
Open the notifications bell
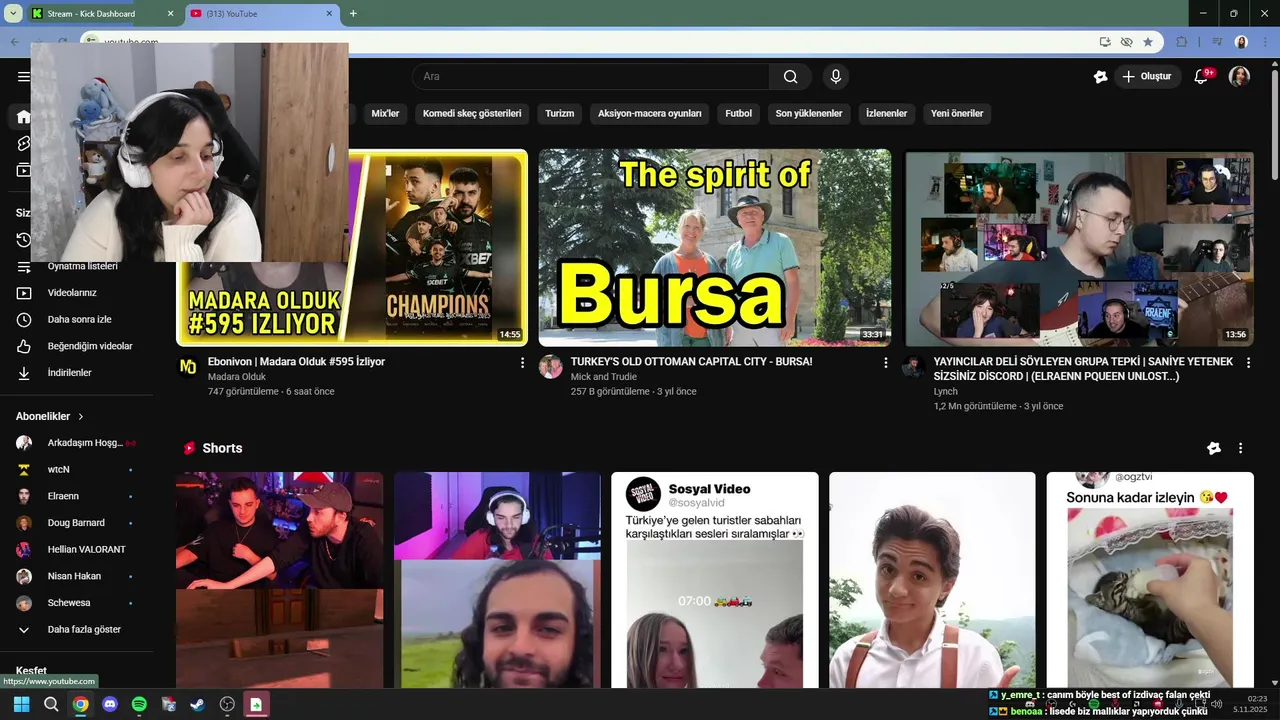pos(1203,76)
